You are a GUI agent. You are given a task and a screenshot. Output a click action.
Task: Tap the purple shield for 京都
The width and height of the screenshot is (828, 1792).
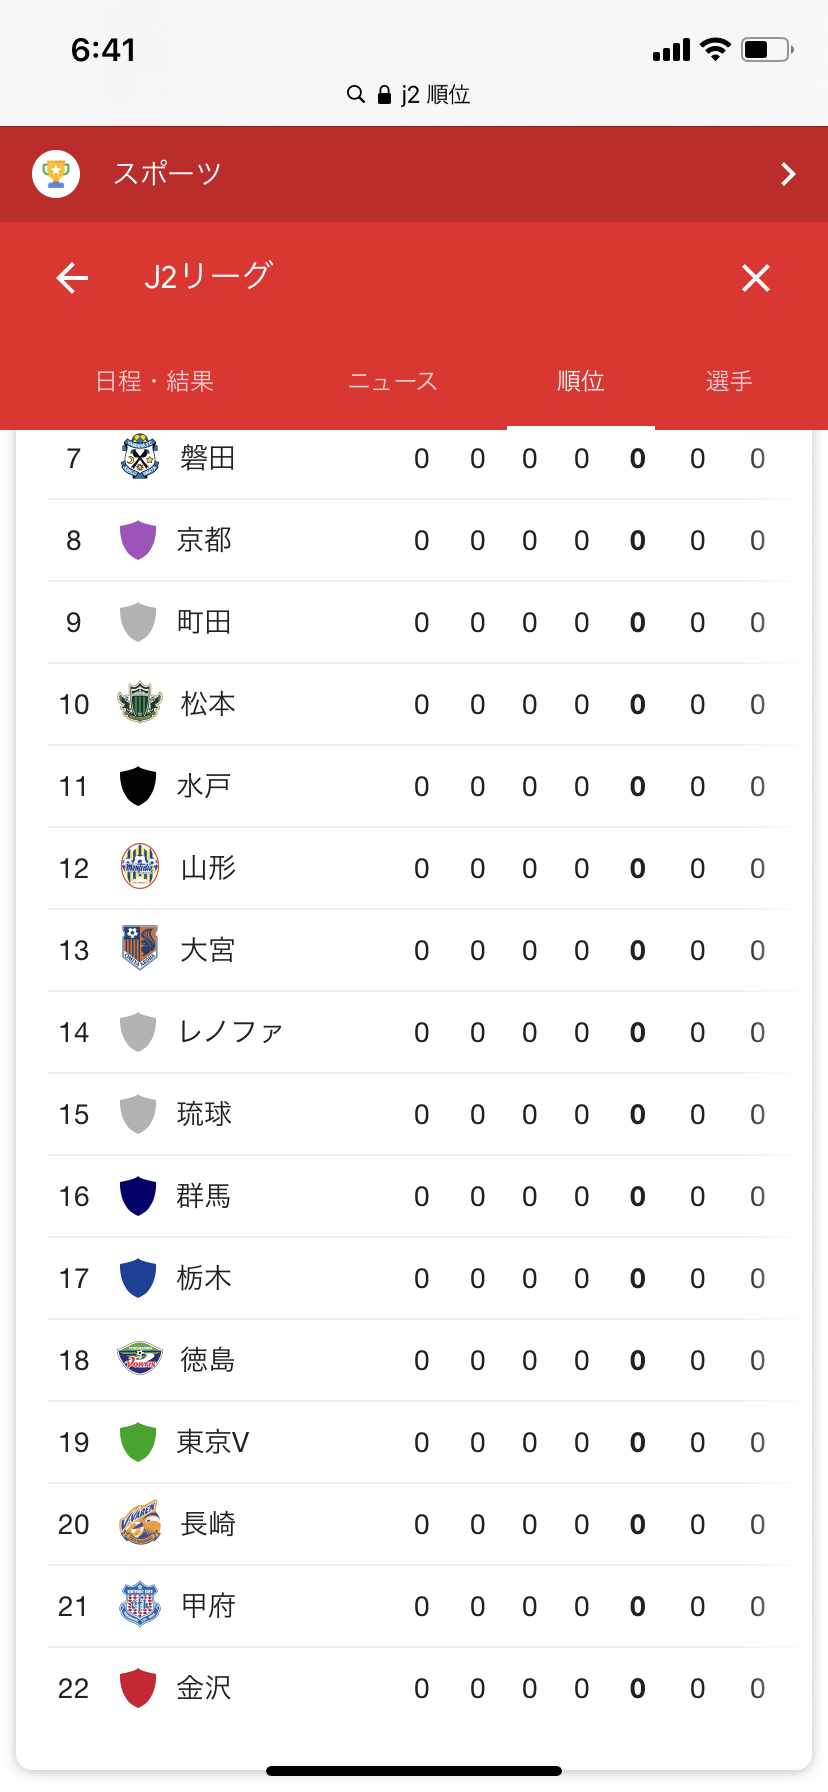tap(138, 540)
